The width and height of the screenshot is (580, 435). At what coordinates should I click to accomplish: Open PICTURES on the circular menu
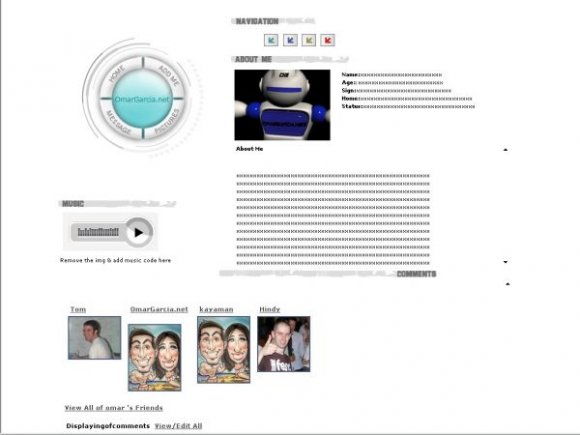(x=167, y=121)
